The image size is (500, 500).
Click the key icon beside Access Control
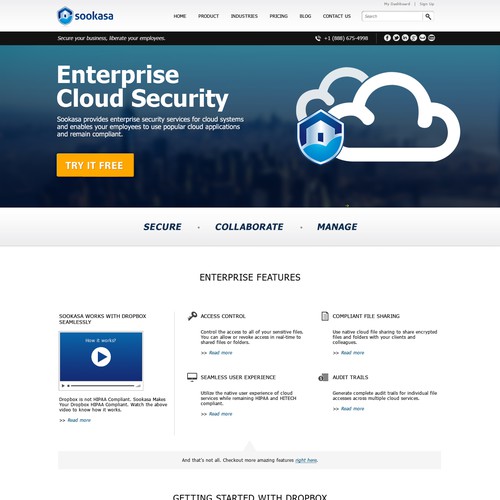click(x=192, y=316)
